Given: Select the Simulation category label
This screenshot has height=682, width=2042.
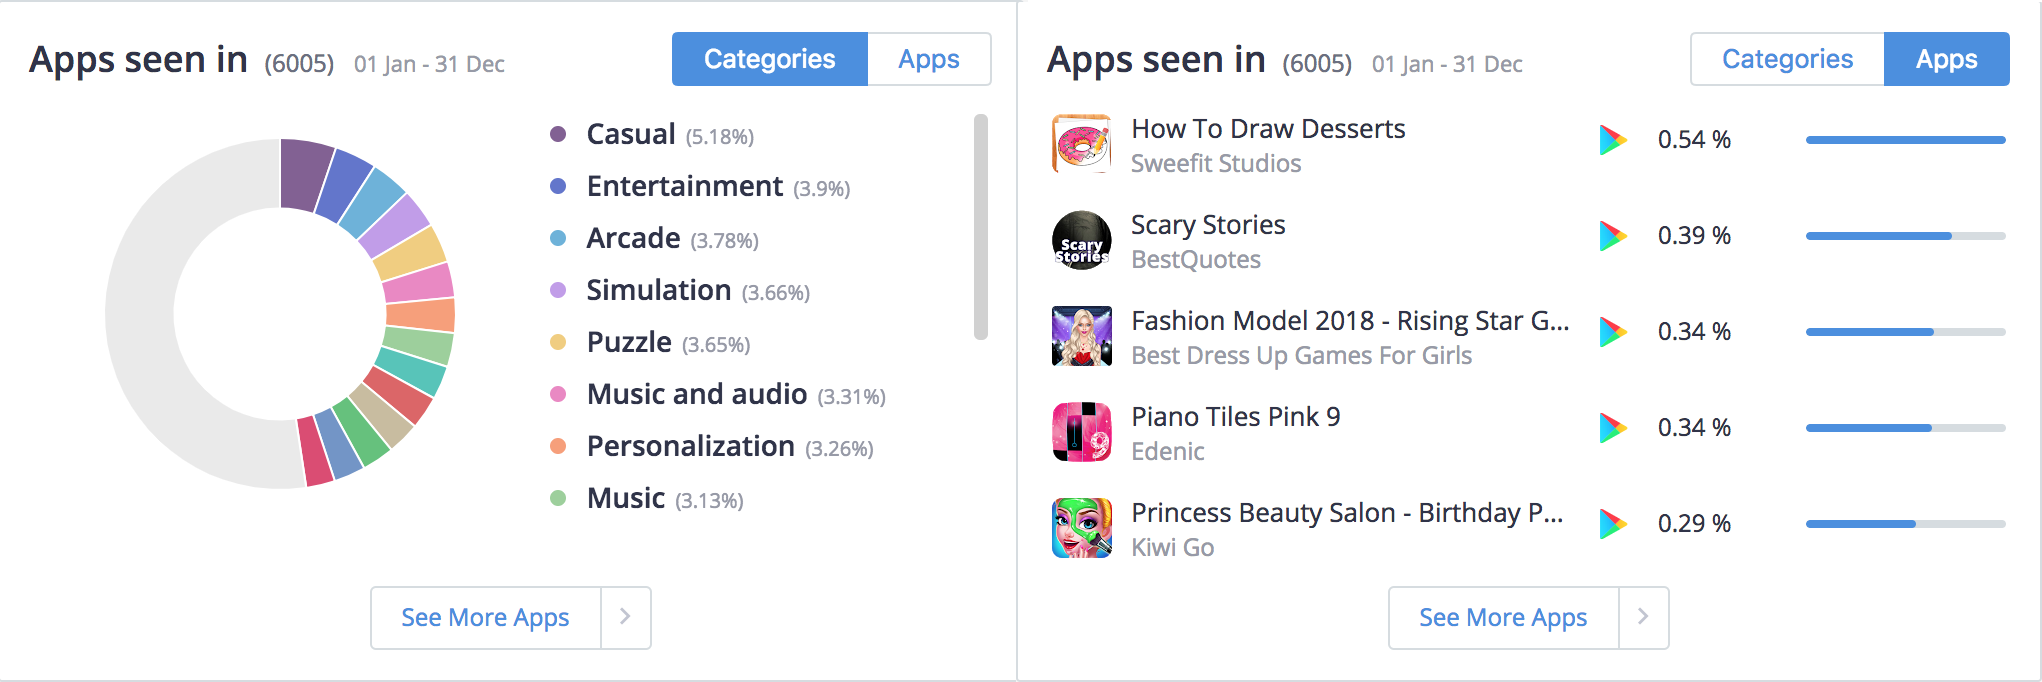Looking at the screenshot, I should [x=659, y=290].
